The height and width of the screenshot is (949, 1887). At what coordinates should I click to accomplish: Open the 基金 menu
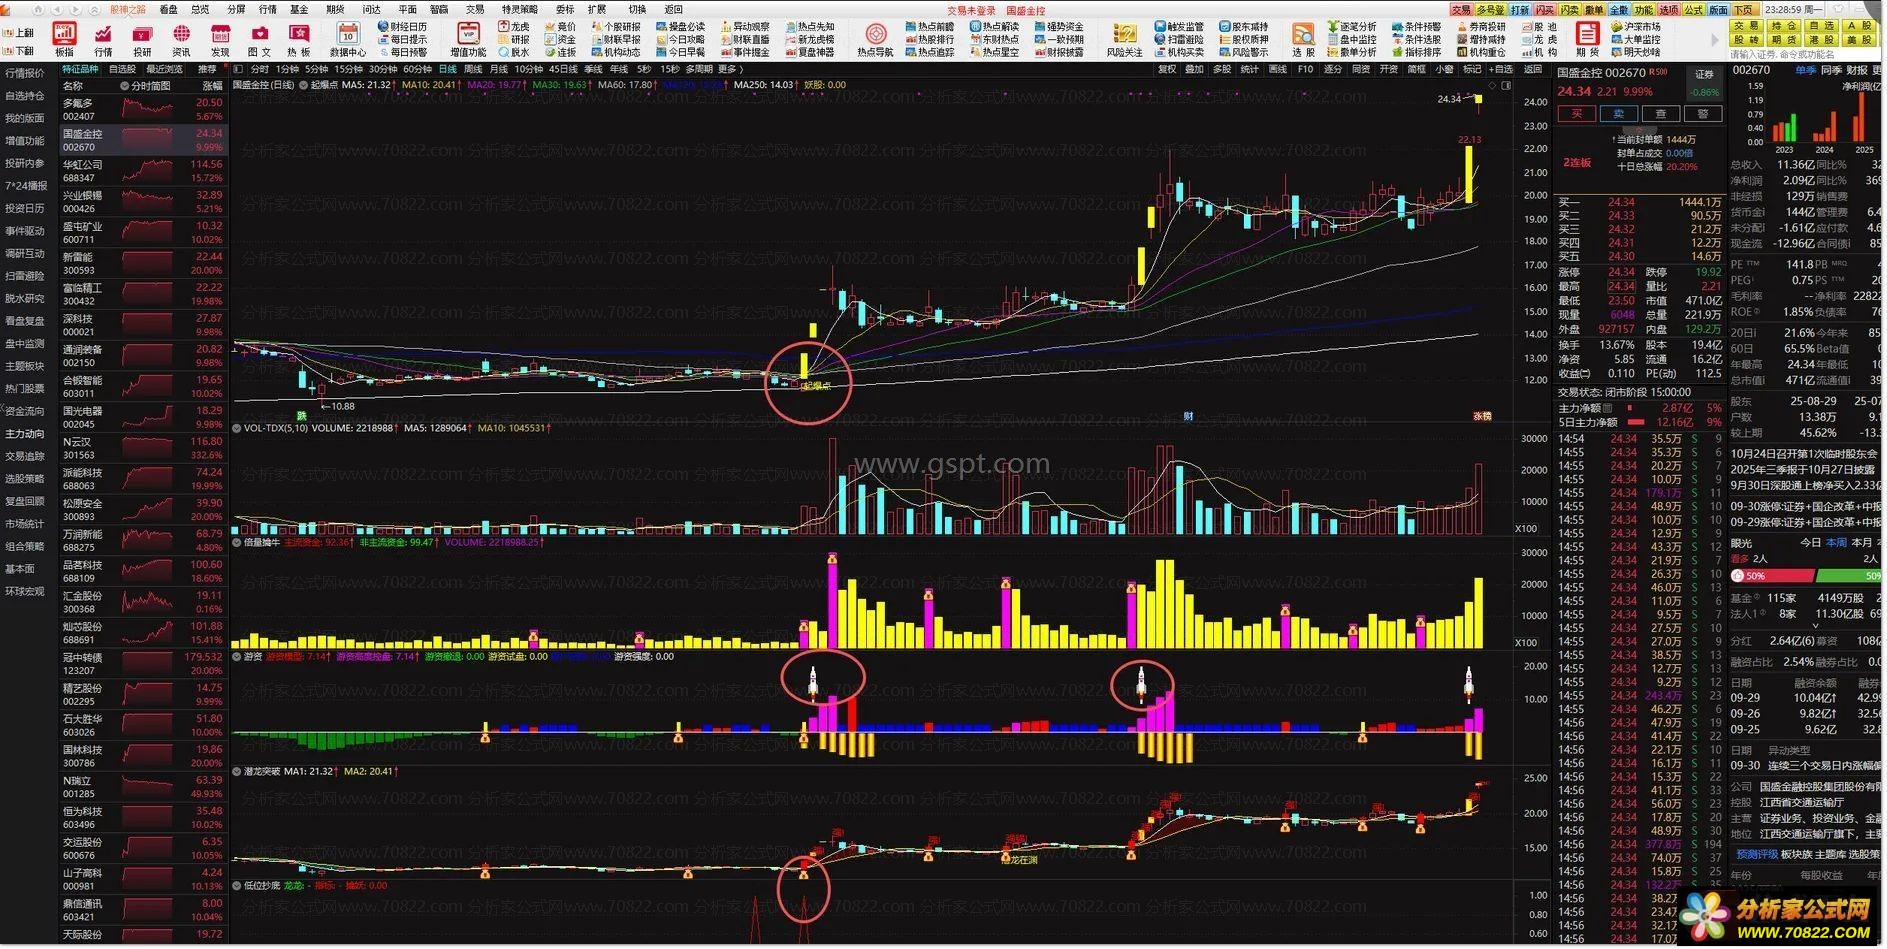[299, 9]
